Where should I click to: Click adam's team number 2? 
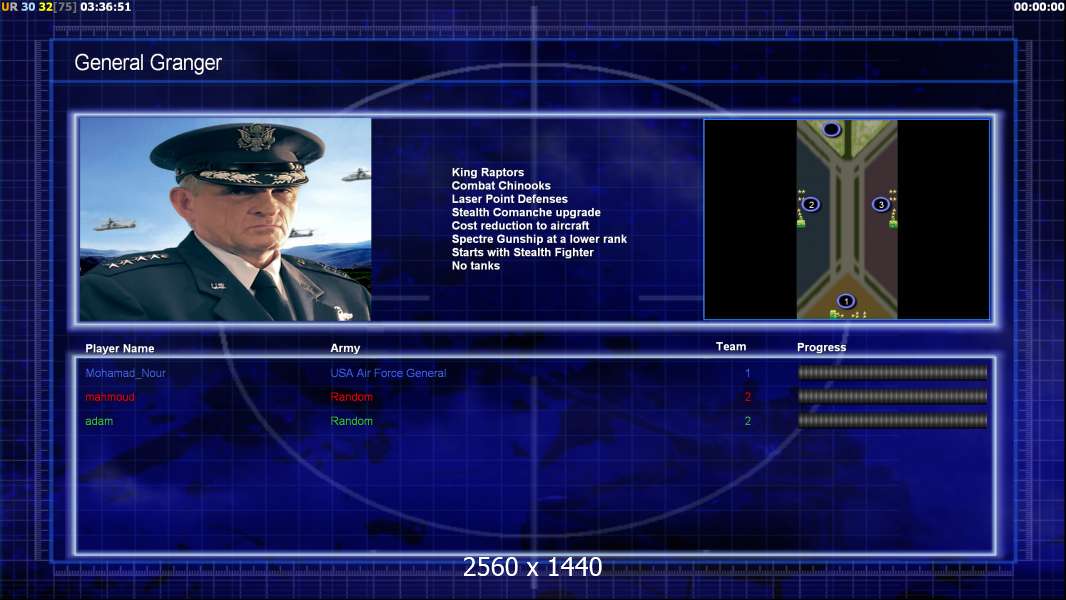pyautogui.click(x=747, y=421)
